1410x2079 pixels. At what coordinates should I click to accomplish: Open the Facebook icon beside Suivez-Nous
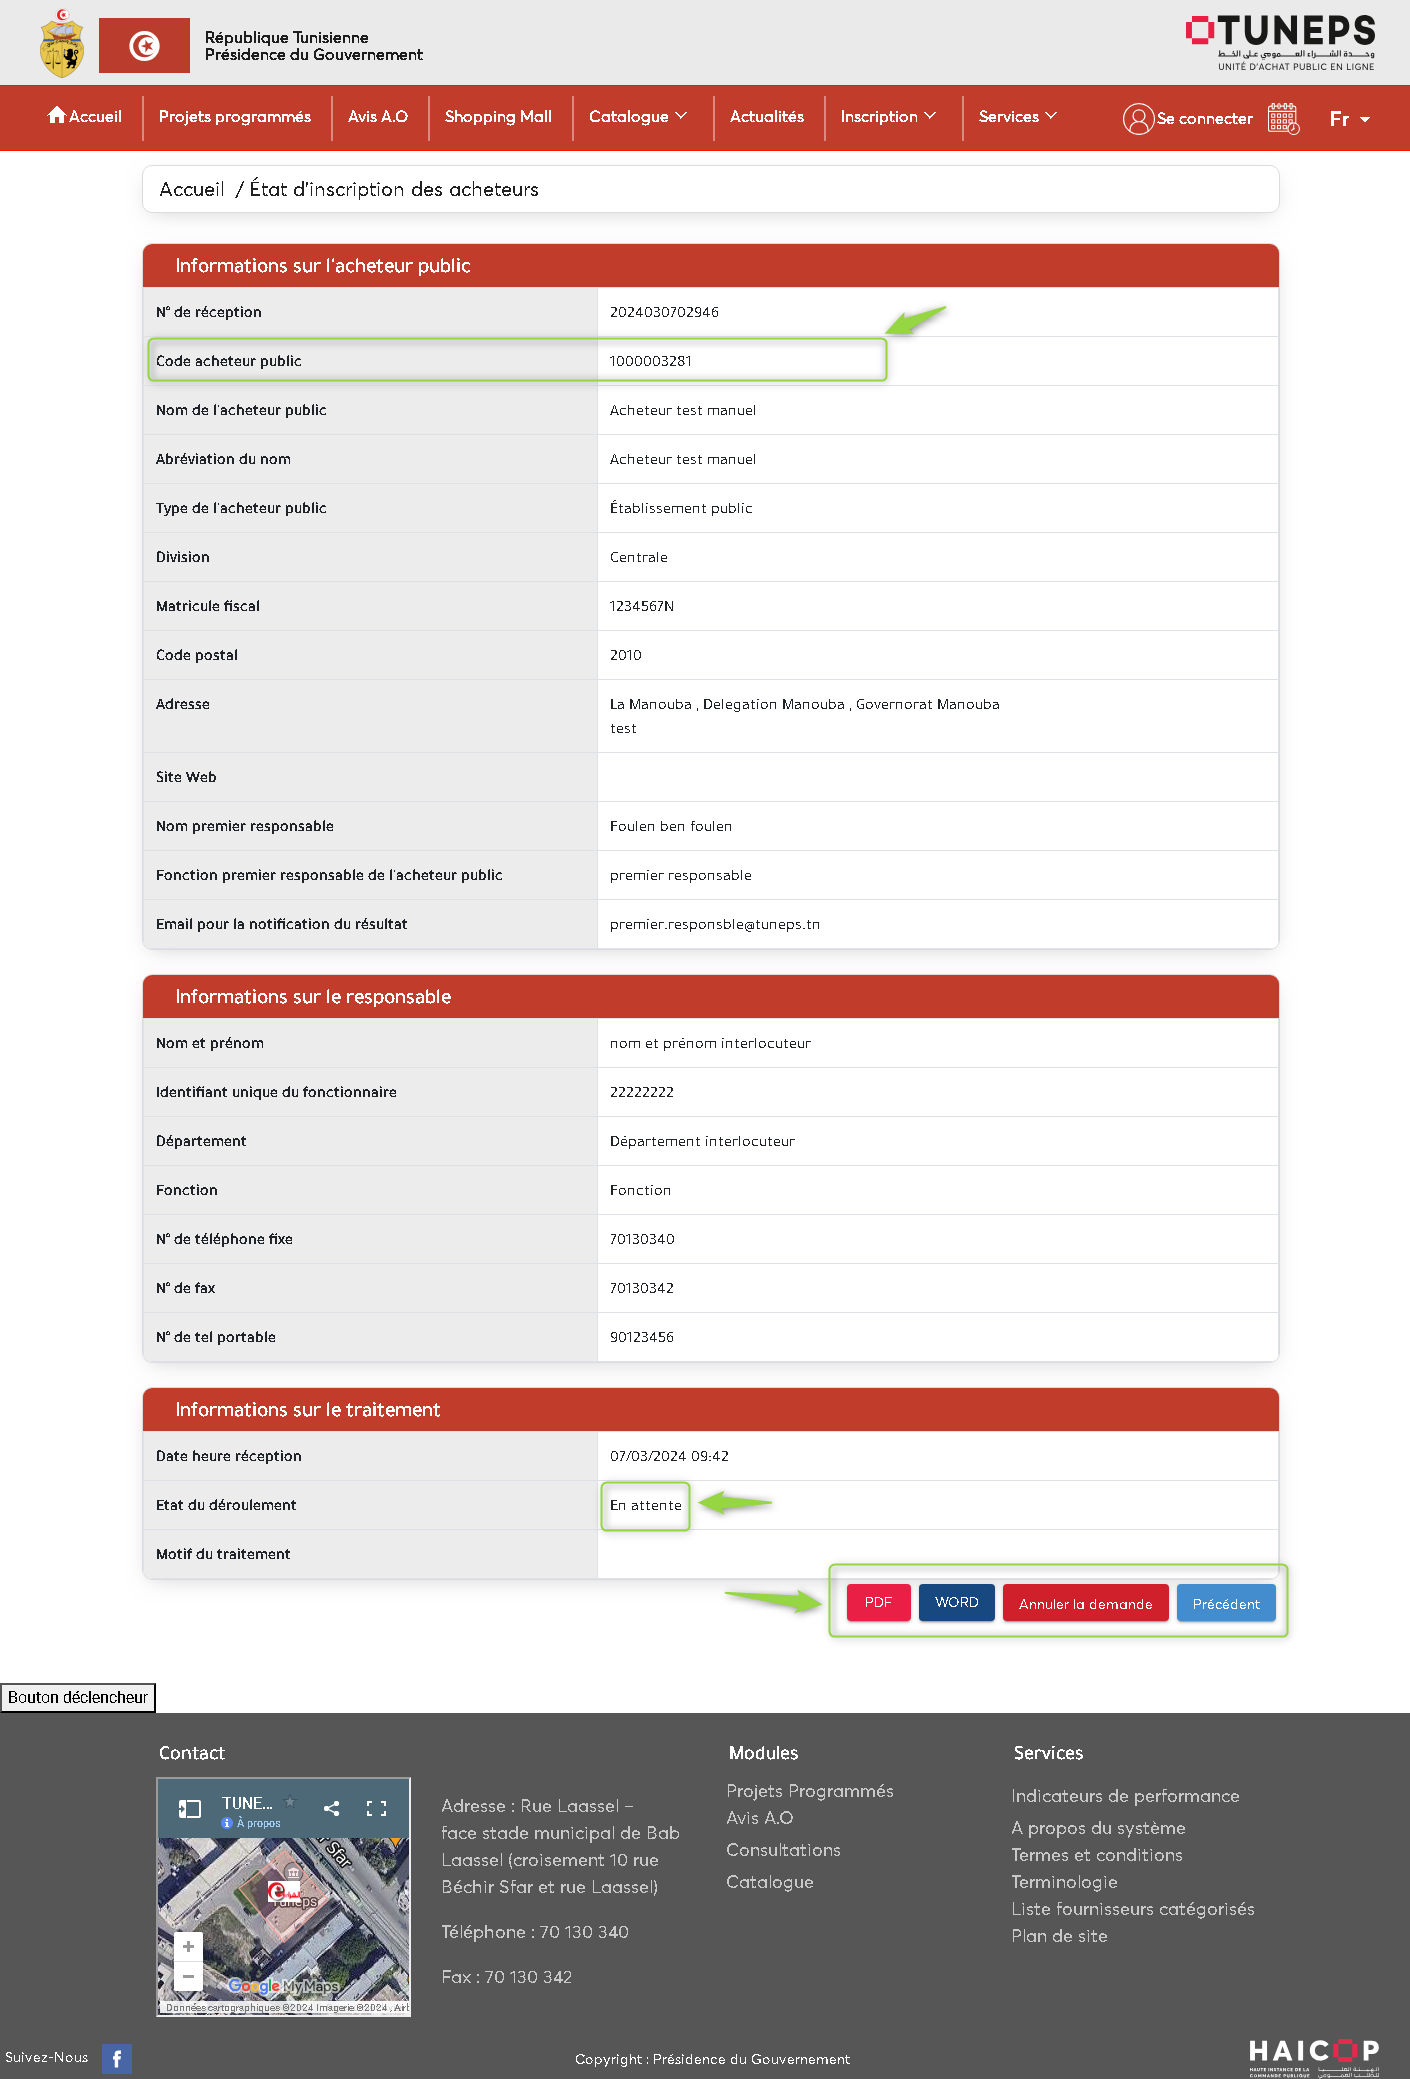tap(117, 2058)
